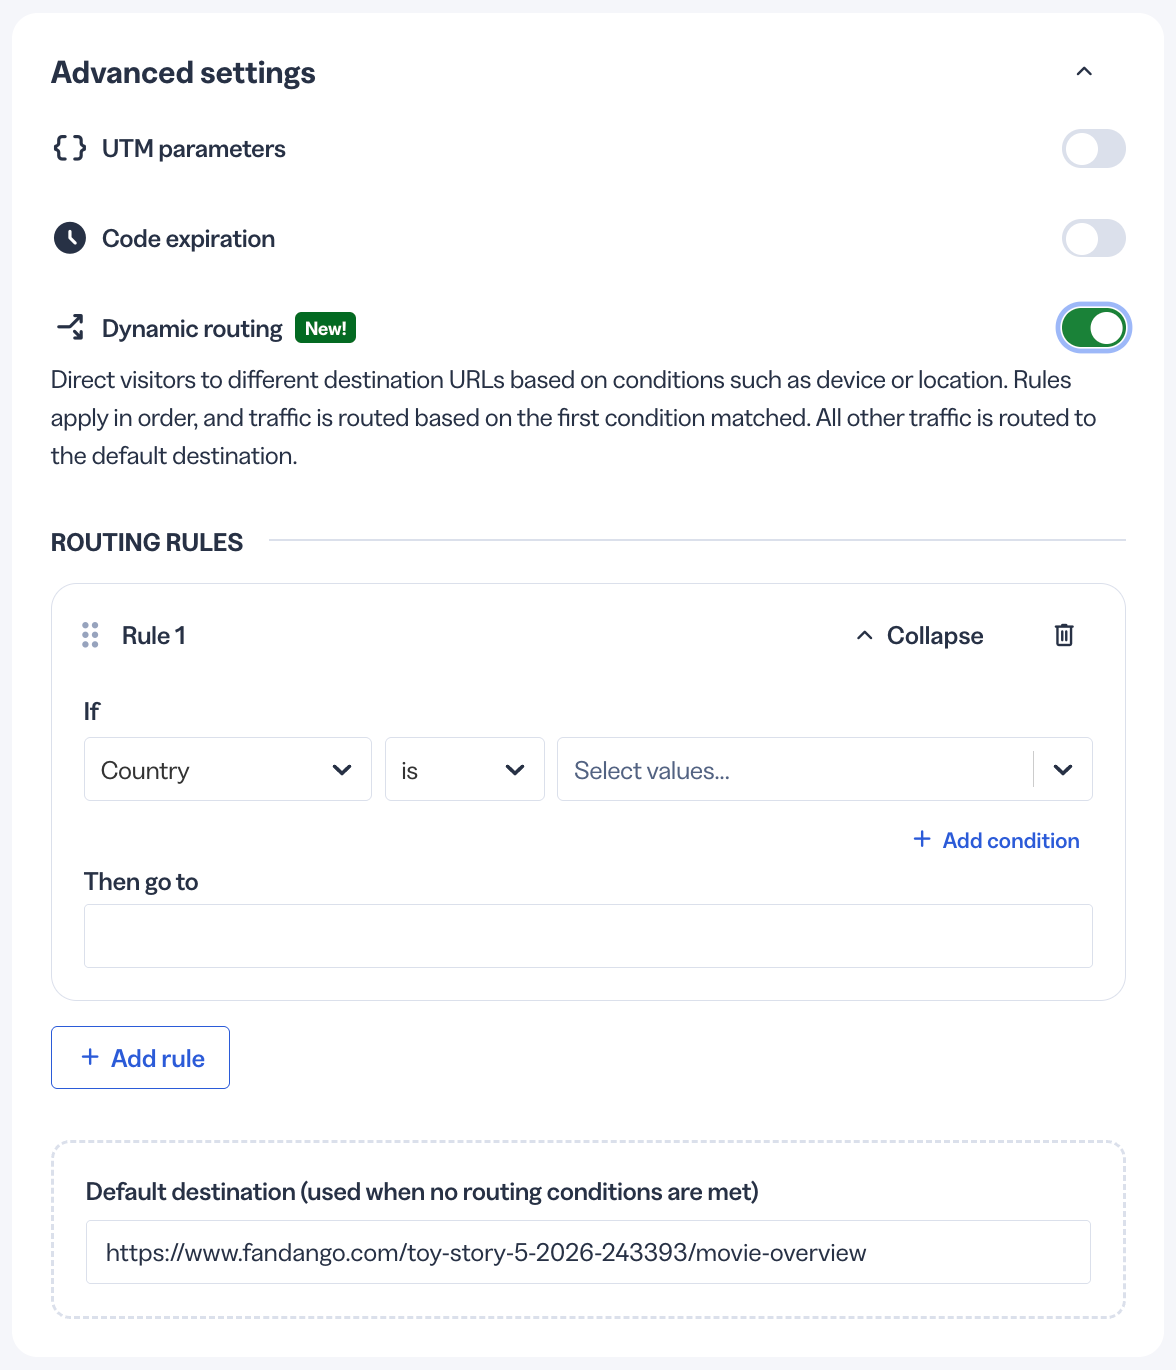Viewport: 1176px width, 1370px height.
Task: Click the Add rule button
Action: (x=141, y=1057)
